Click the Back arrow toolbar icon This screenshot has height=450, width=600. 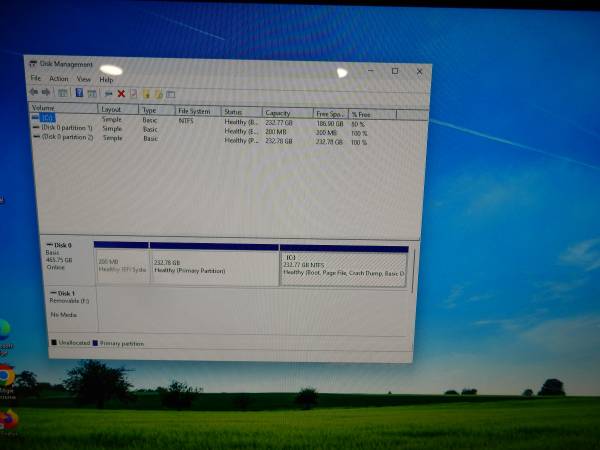tap(33, 93)
